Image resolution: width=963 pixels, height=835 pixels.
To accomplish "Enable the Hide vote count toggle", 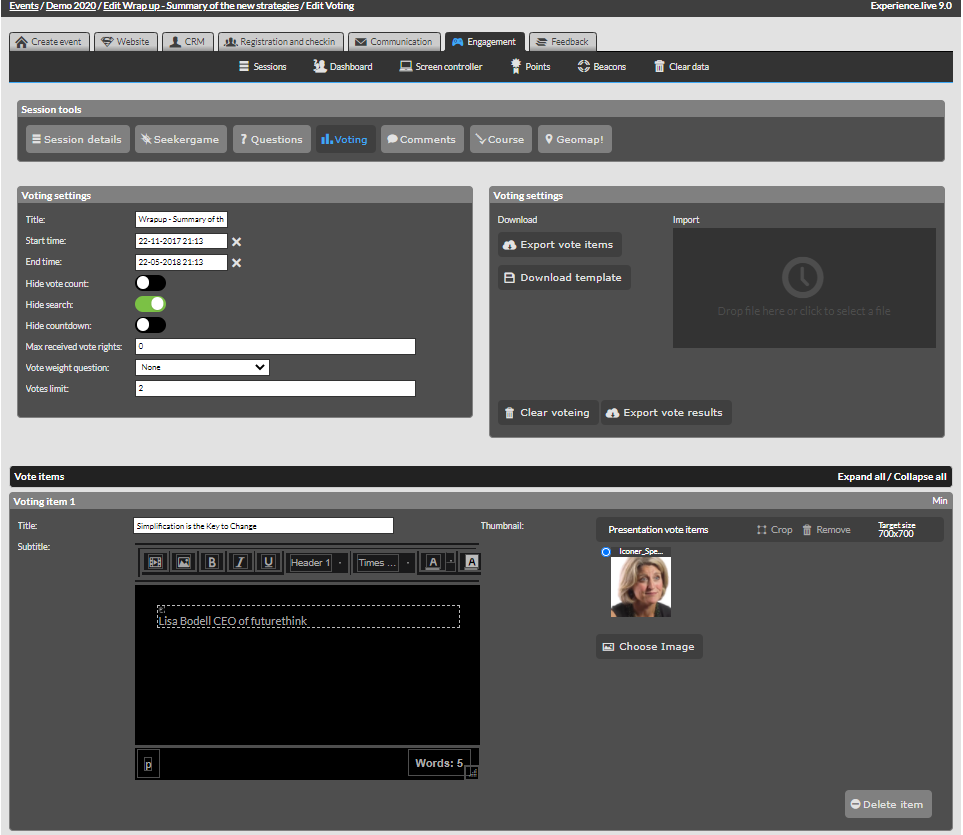I will point(151,283).
